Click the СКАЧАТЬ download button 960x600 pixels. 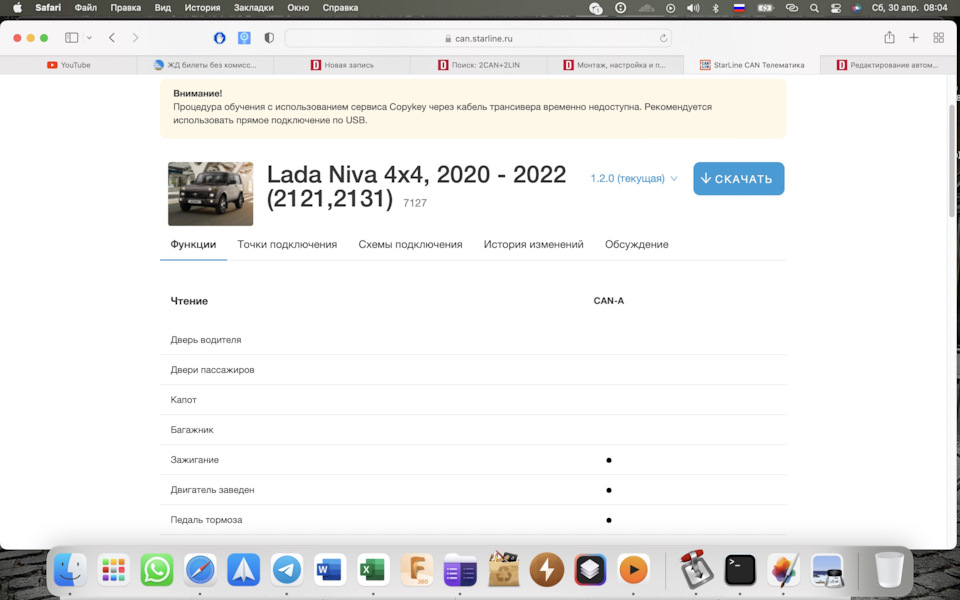738,179
